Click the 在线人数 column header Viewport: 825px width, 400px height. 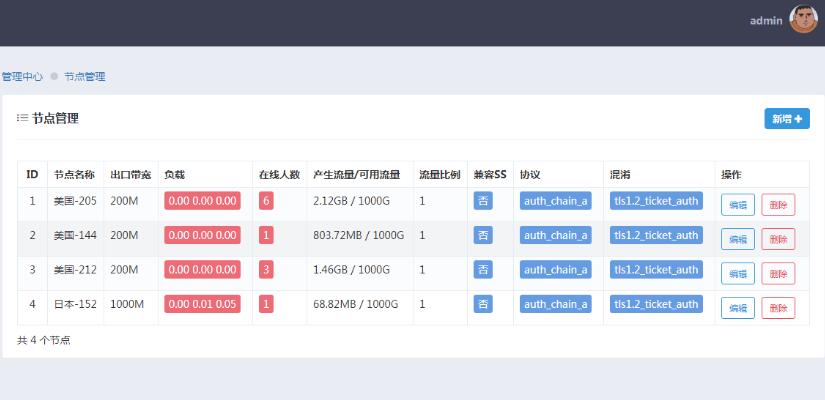click(x=279, y=175)
